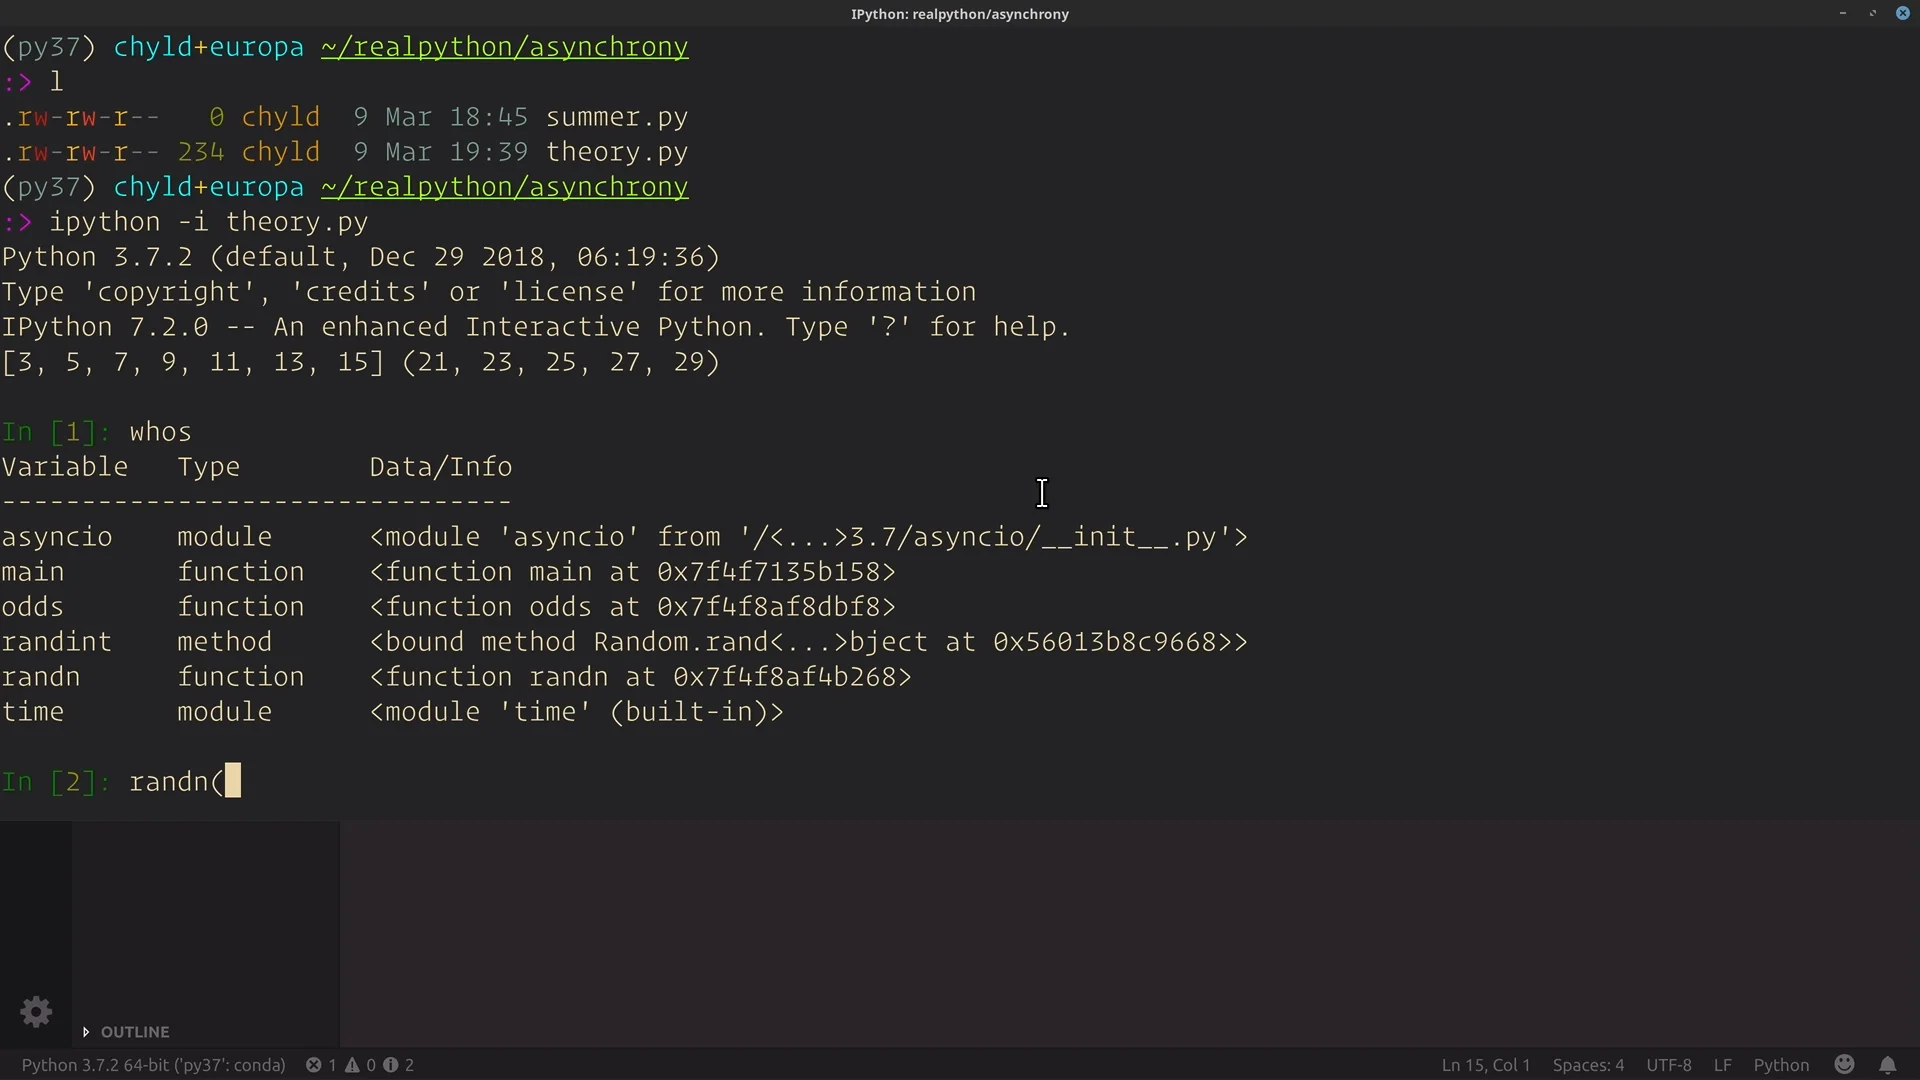Open the Python language mode selector

click(1781, 1065)
